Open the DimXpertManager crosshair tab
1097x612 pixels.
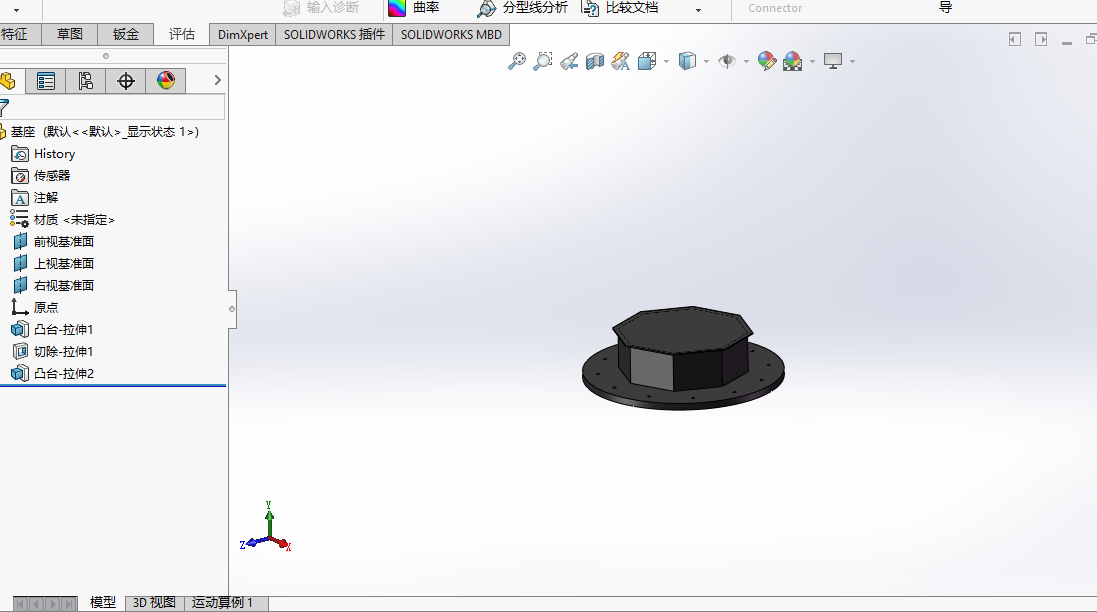[126, 81]
